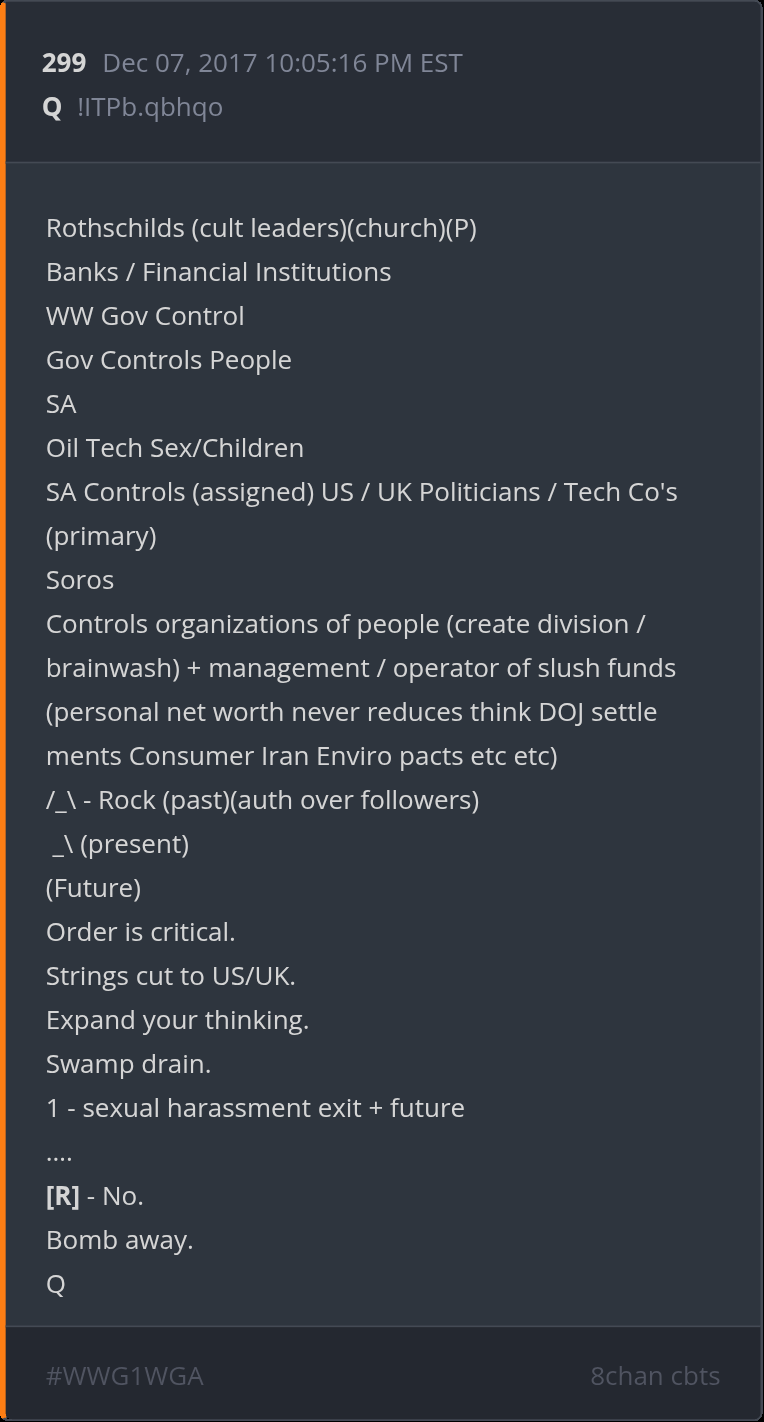Click the "Gov Controls People" line
Image resolution: width=764 pixels, height=1422 pixels.
(168, 360)
